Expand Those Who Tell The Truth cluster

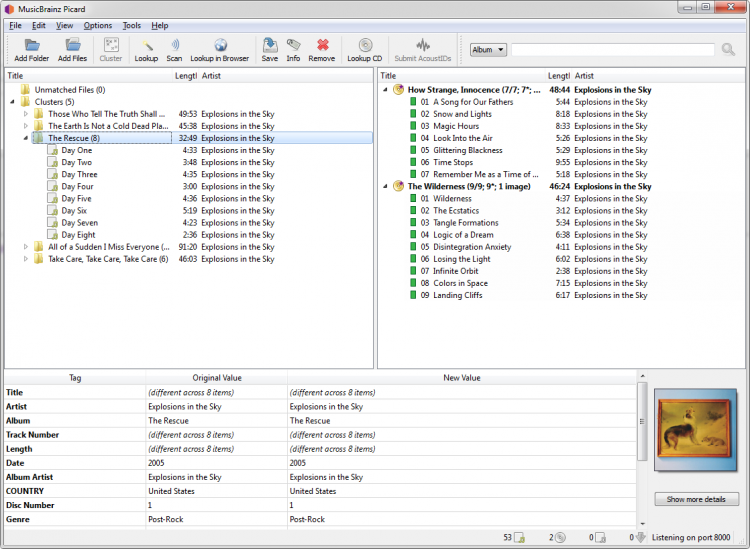coord(26,114)
